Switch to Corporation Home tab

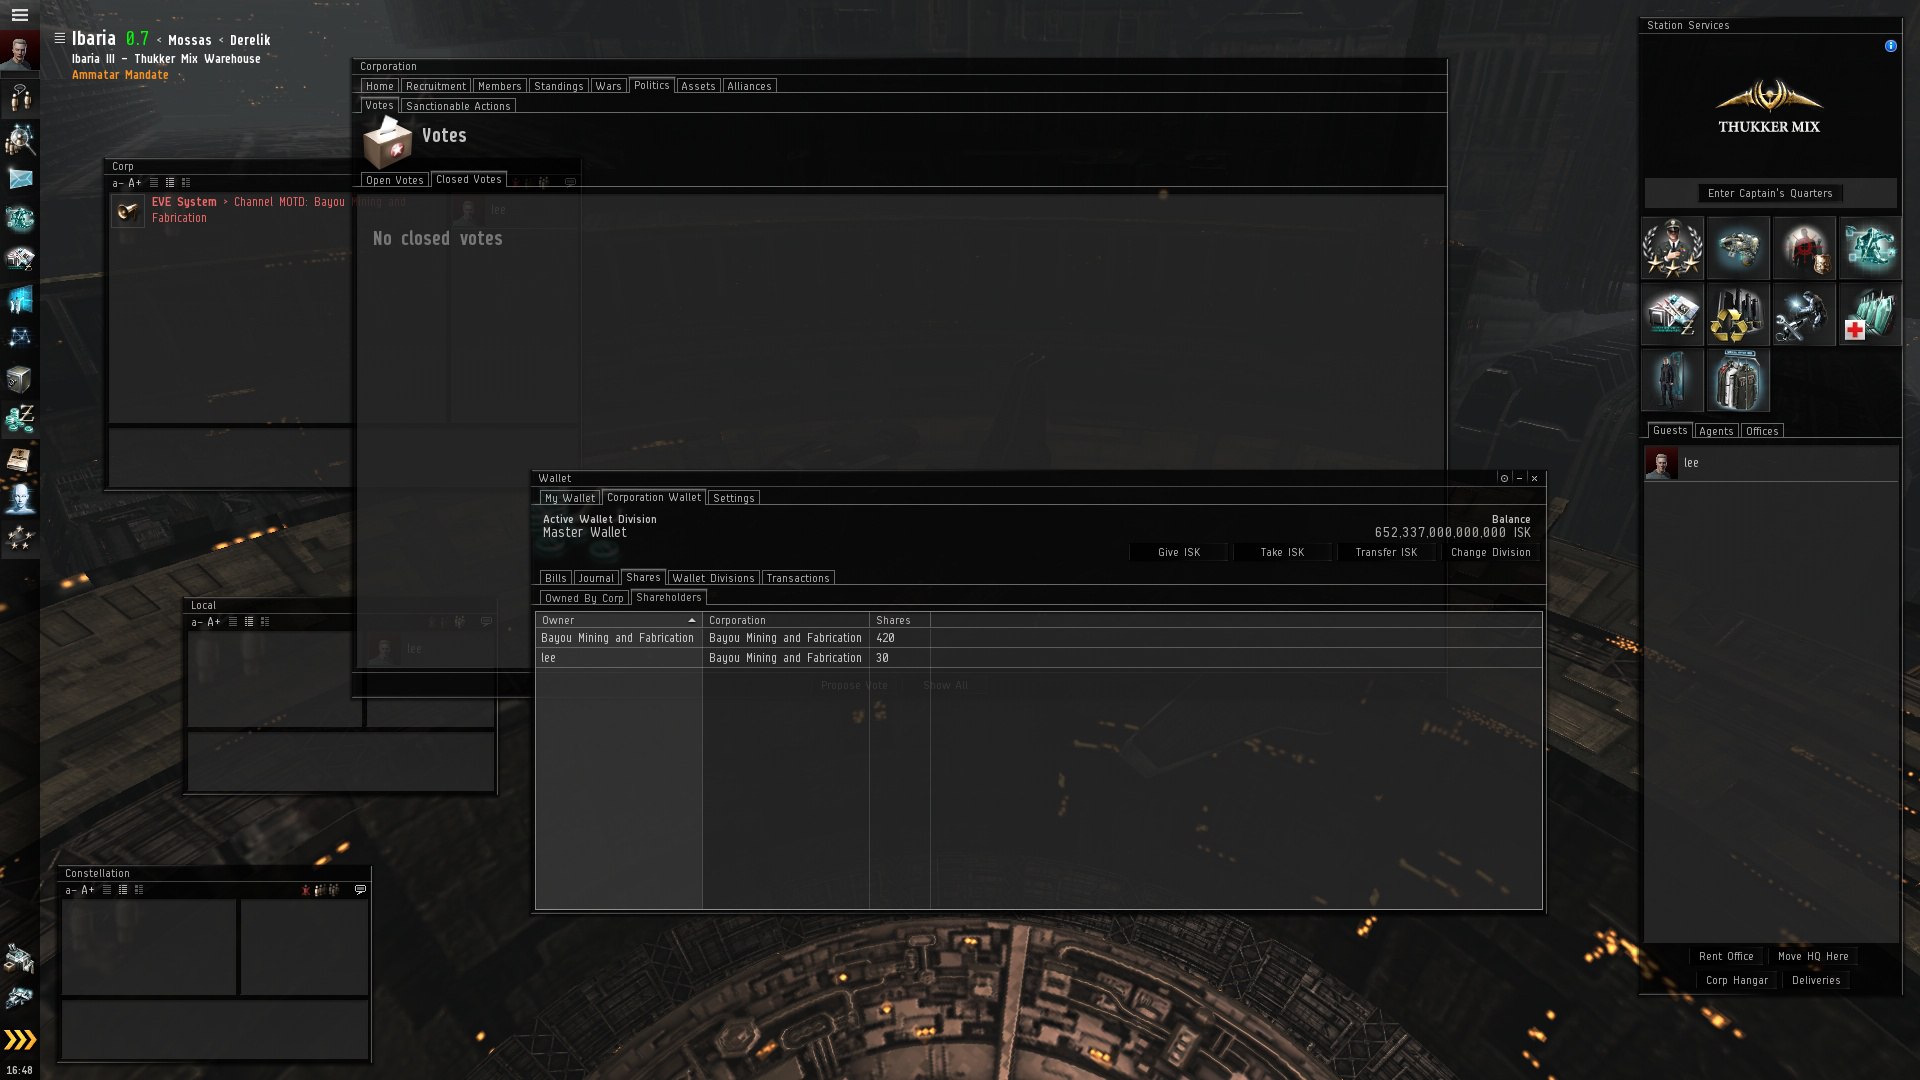380,86
